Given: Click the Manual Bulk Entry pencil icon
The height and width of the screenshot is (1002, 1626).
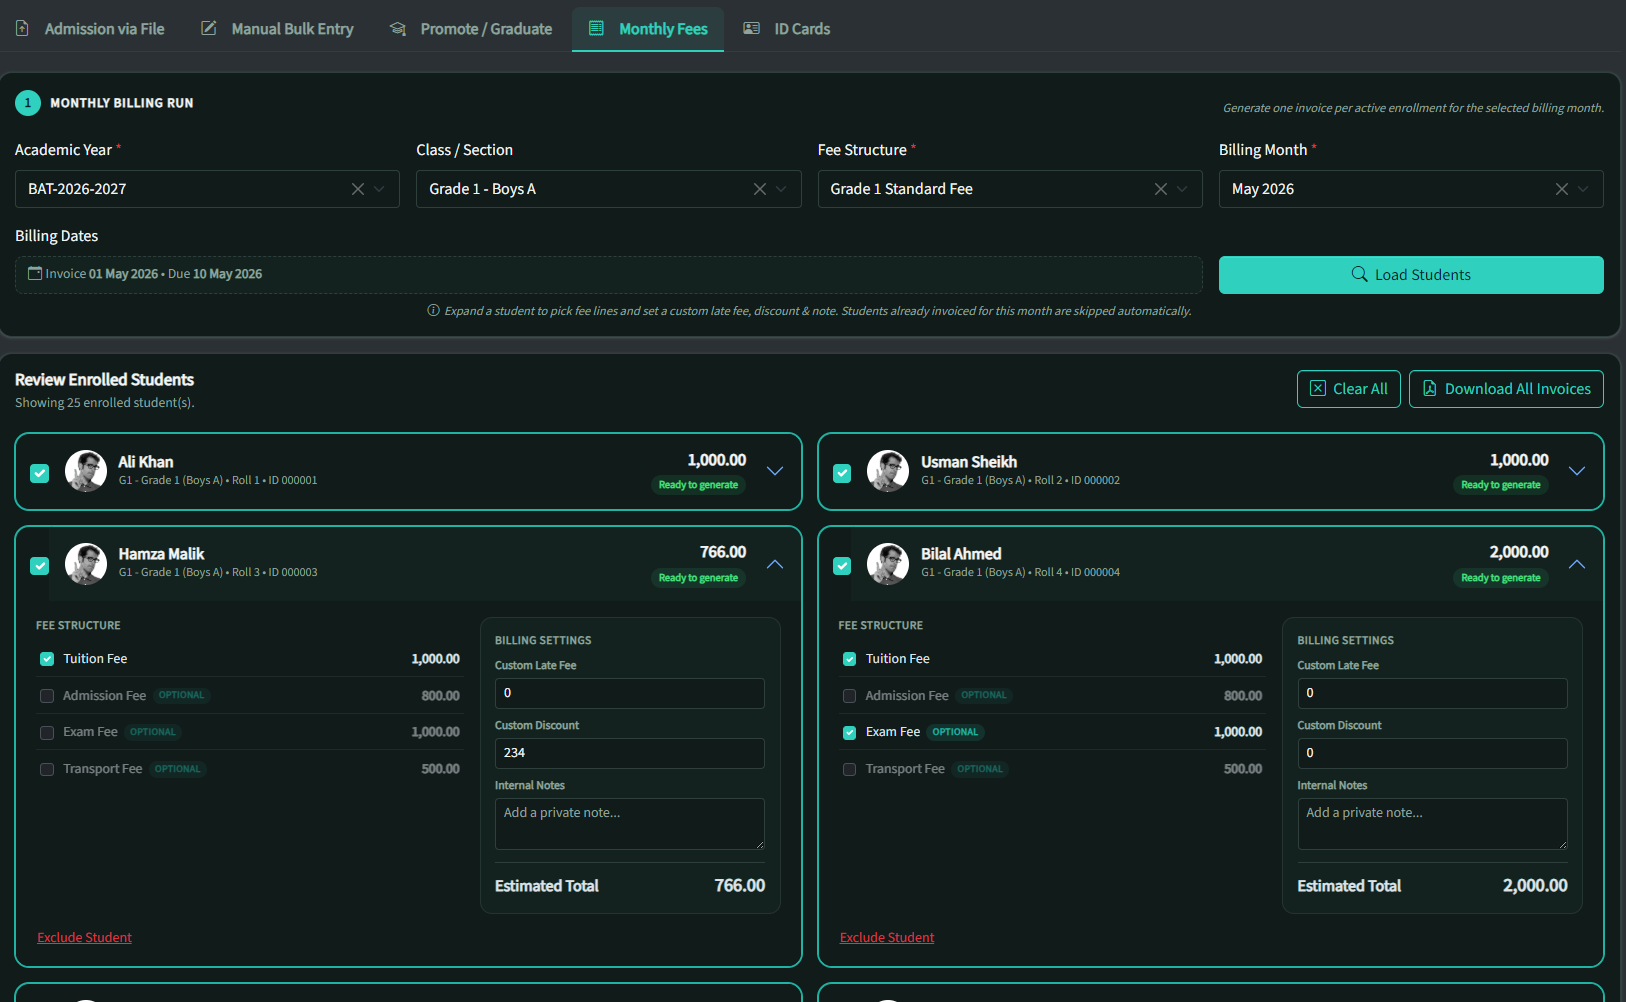Looking at the screenshot, I should (x=209, y=29).
